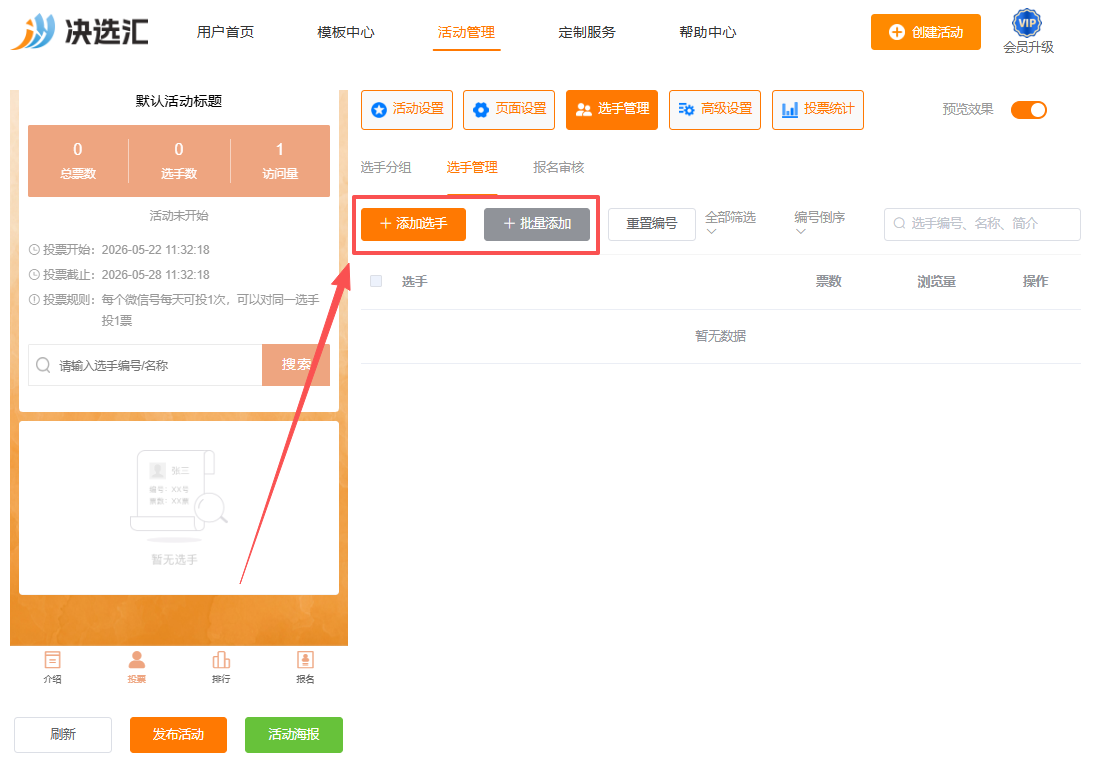
Task: Go to 用户首页 in the top nav
Action: point(225,32)
